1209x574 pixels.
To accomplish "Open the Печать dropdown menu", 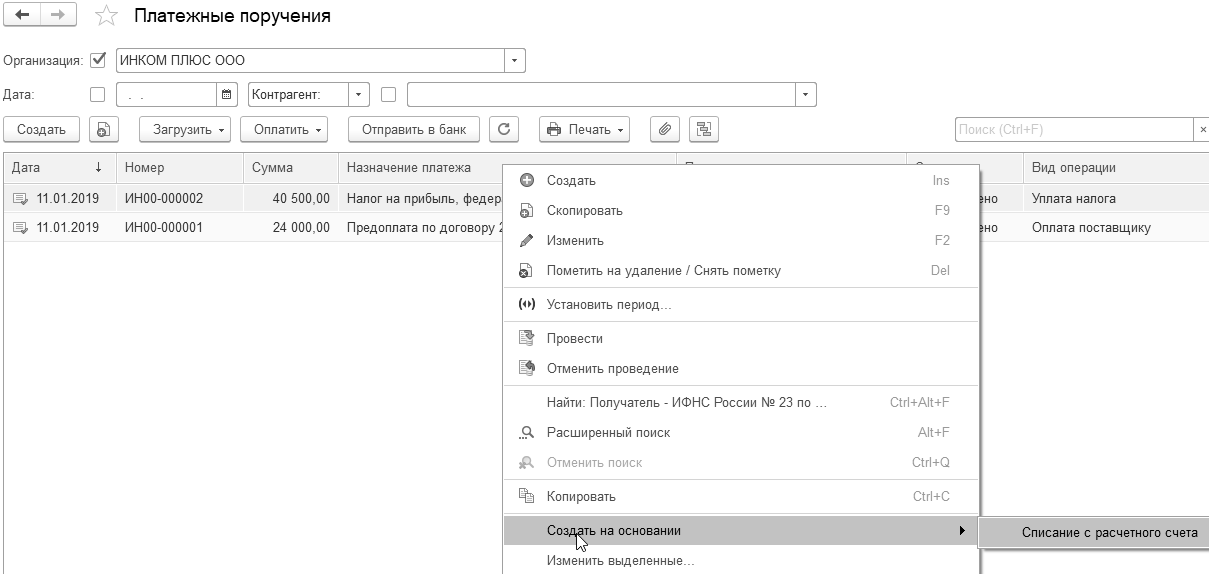I will 585,129.
